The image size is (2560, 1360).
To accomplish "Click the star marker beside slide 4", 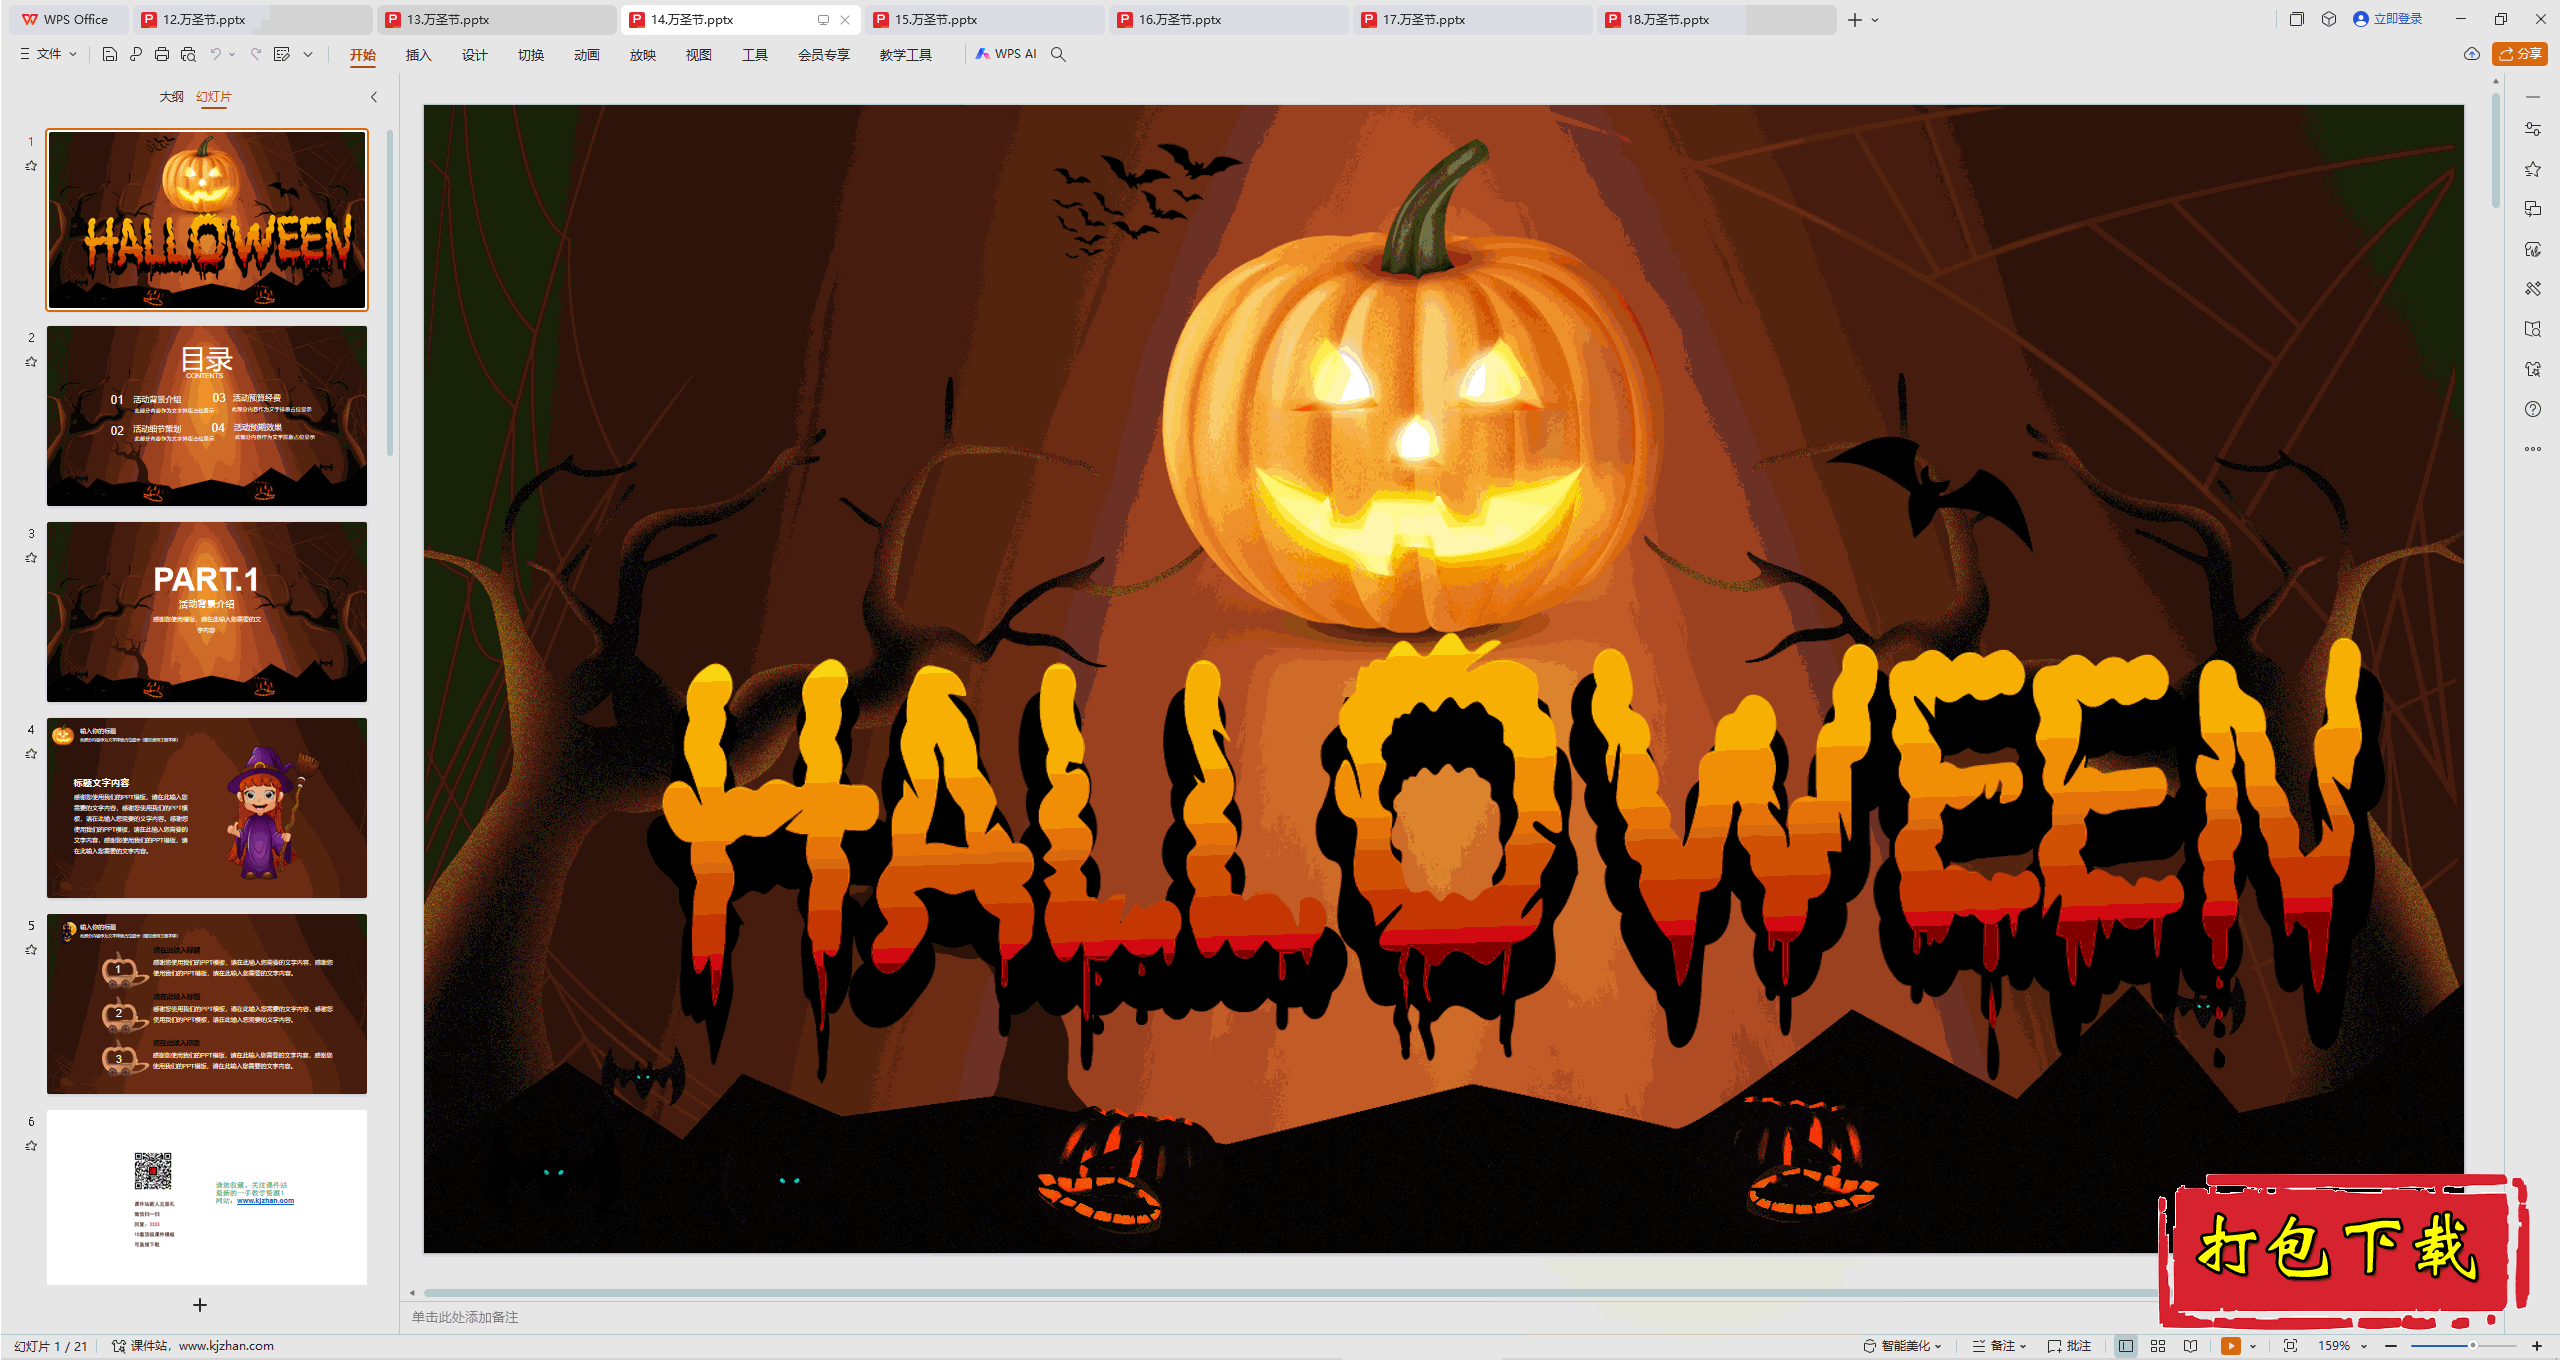I will point(31,754).
